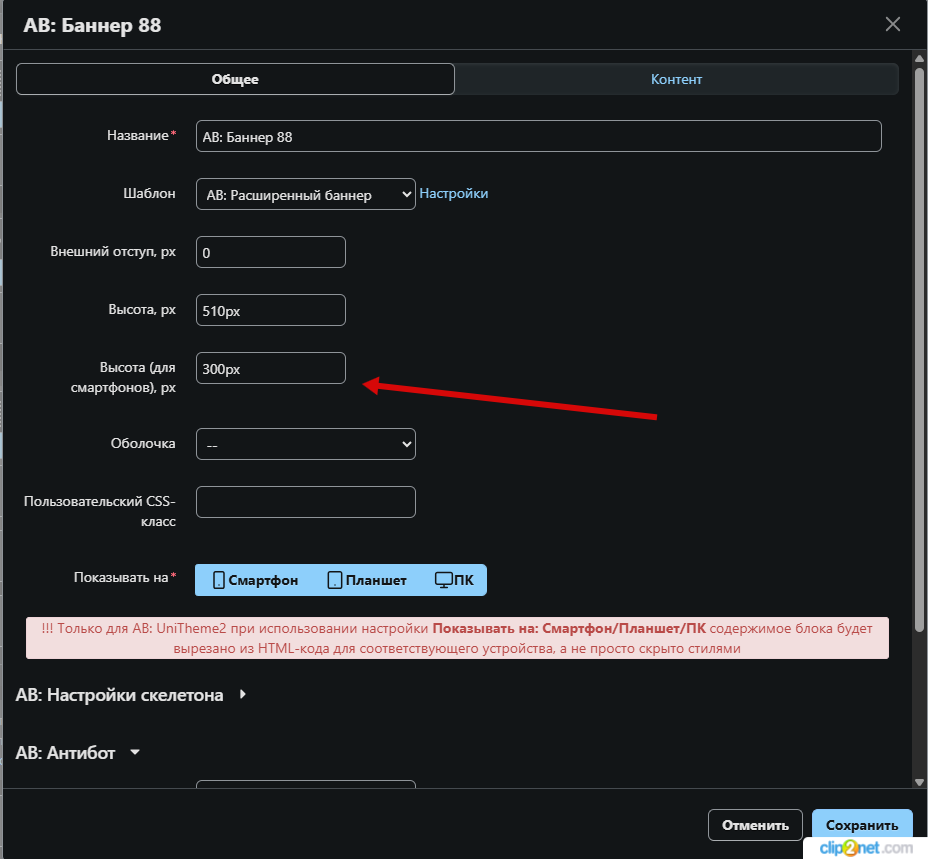928x859 pixels.
Task: Open the Настройки link next to template
Action: point(453,194)
